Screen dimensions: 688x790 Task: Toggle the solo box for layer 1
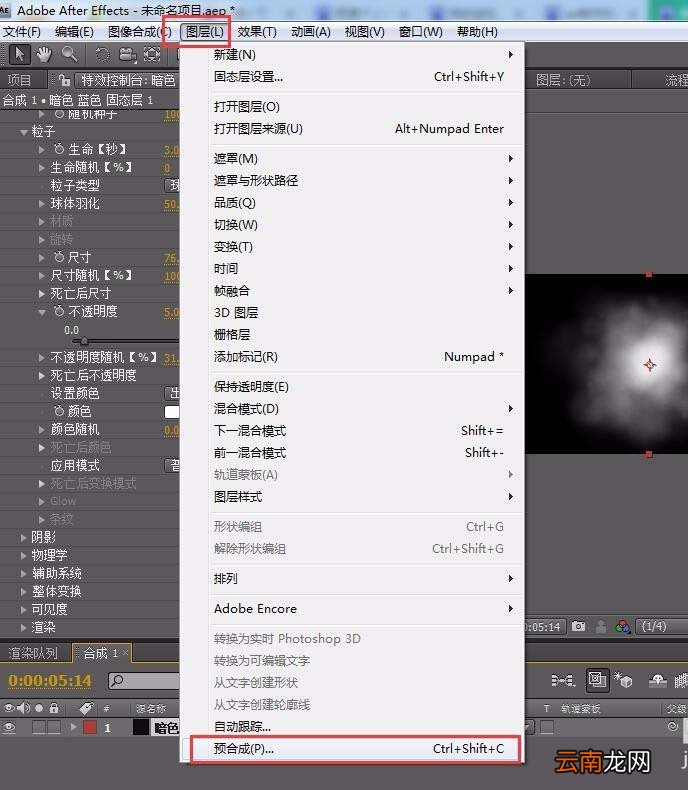coord(39,727)
